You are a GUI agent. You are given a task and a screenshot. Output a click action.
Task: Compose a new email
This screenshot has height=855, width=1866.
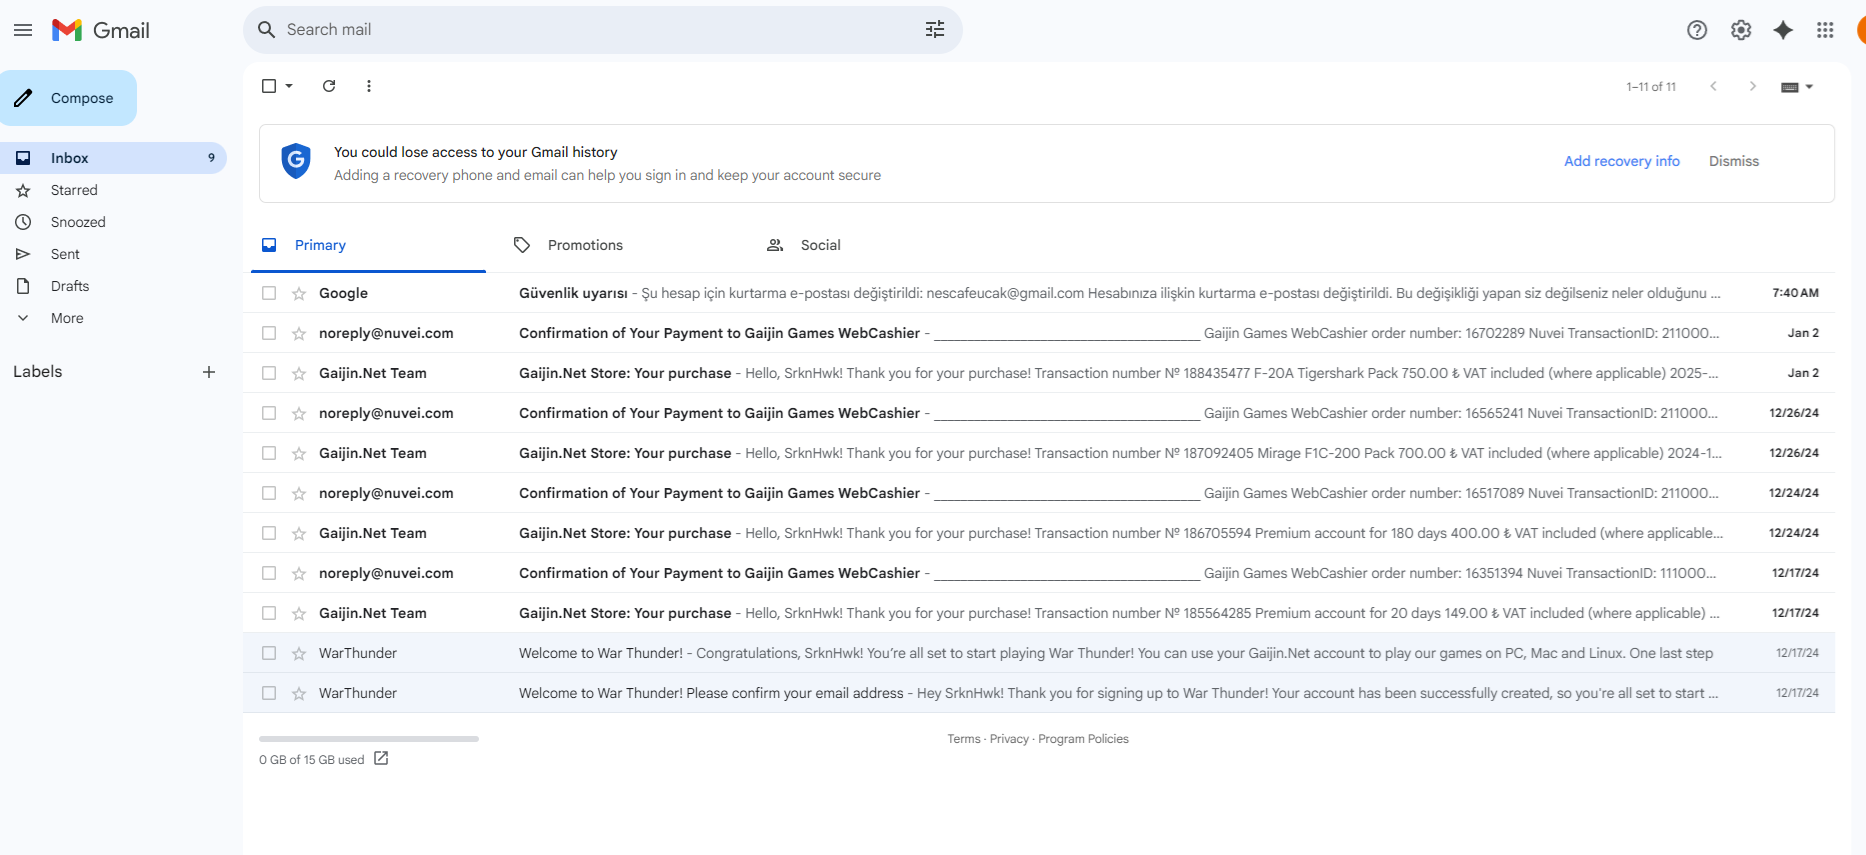68,98
